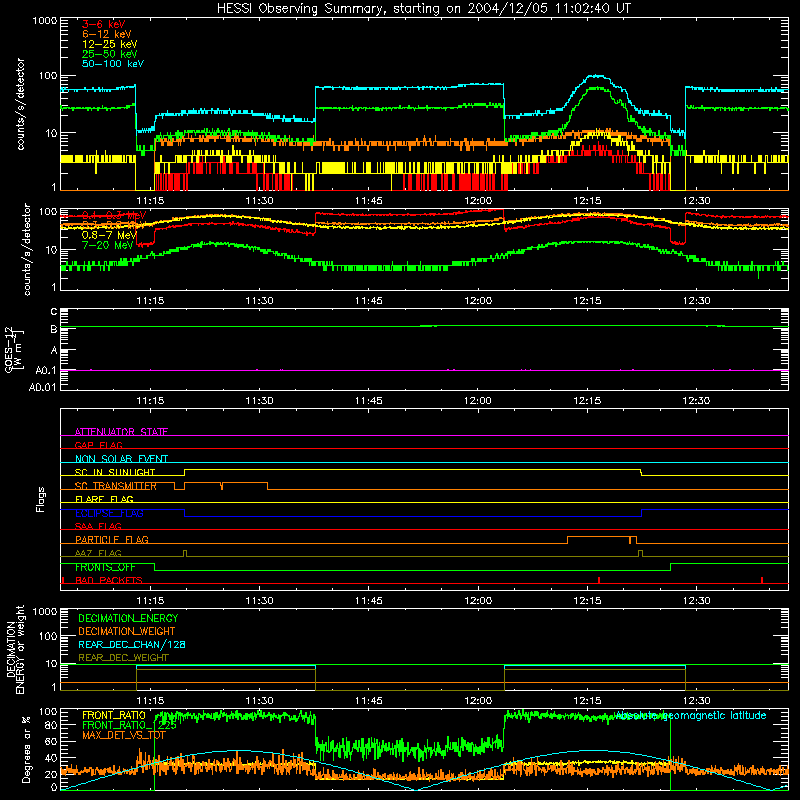The width and height of the screenshot is (800, 800).
Task: Select the orange '6-12 keV' legend label
Action: (x=107, y=34)
